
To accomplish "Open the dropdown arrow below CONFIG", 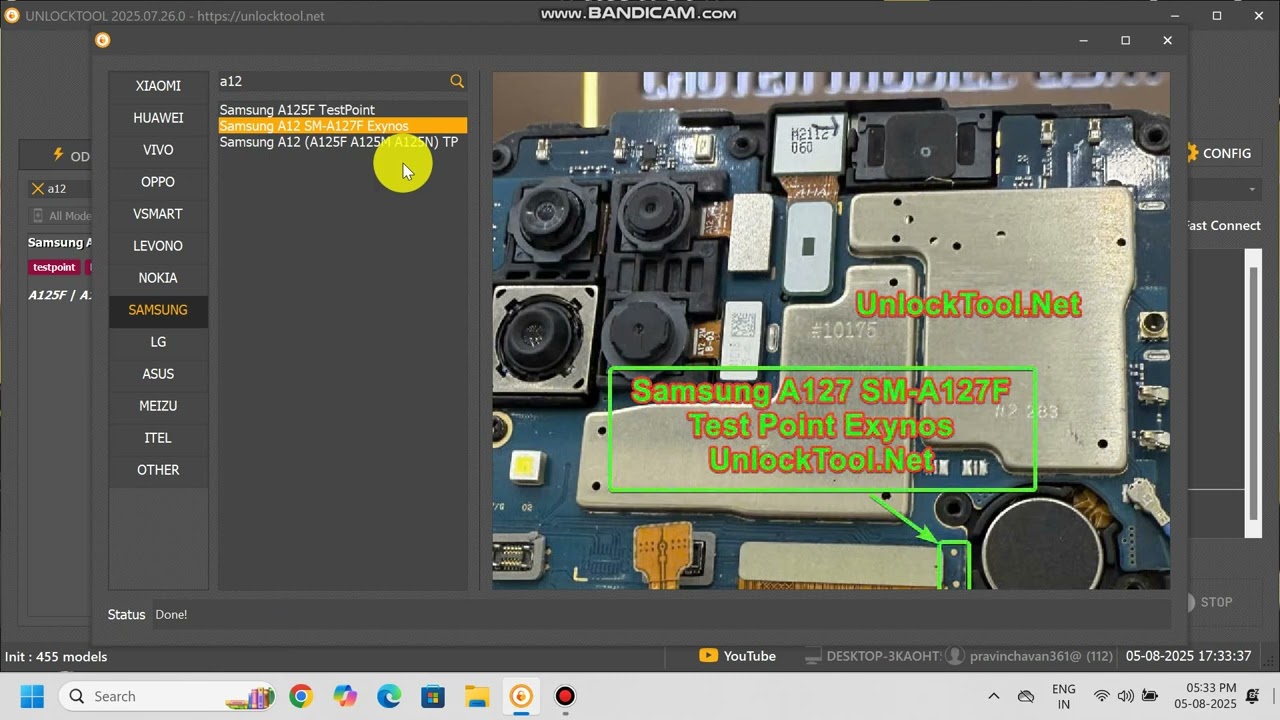I will pyautogui.click(x=1252, y=189).
